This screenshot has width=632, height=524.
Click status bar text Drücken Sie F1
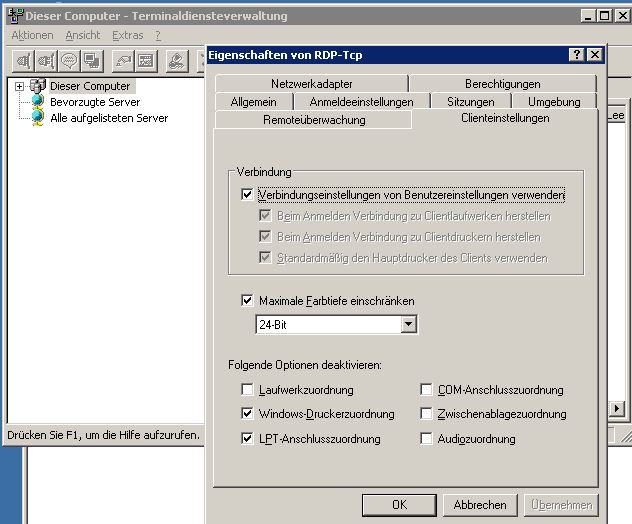pyautogui.click(x=103, y=435)
